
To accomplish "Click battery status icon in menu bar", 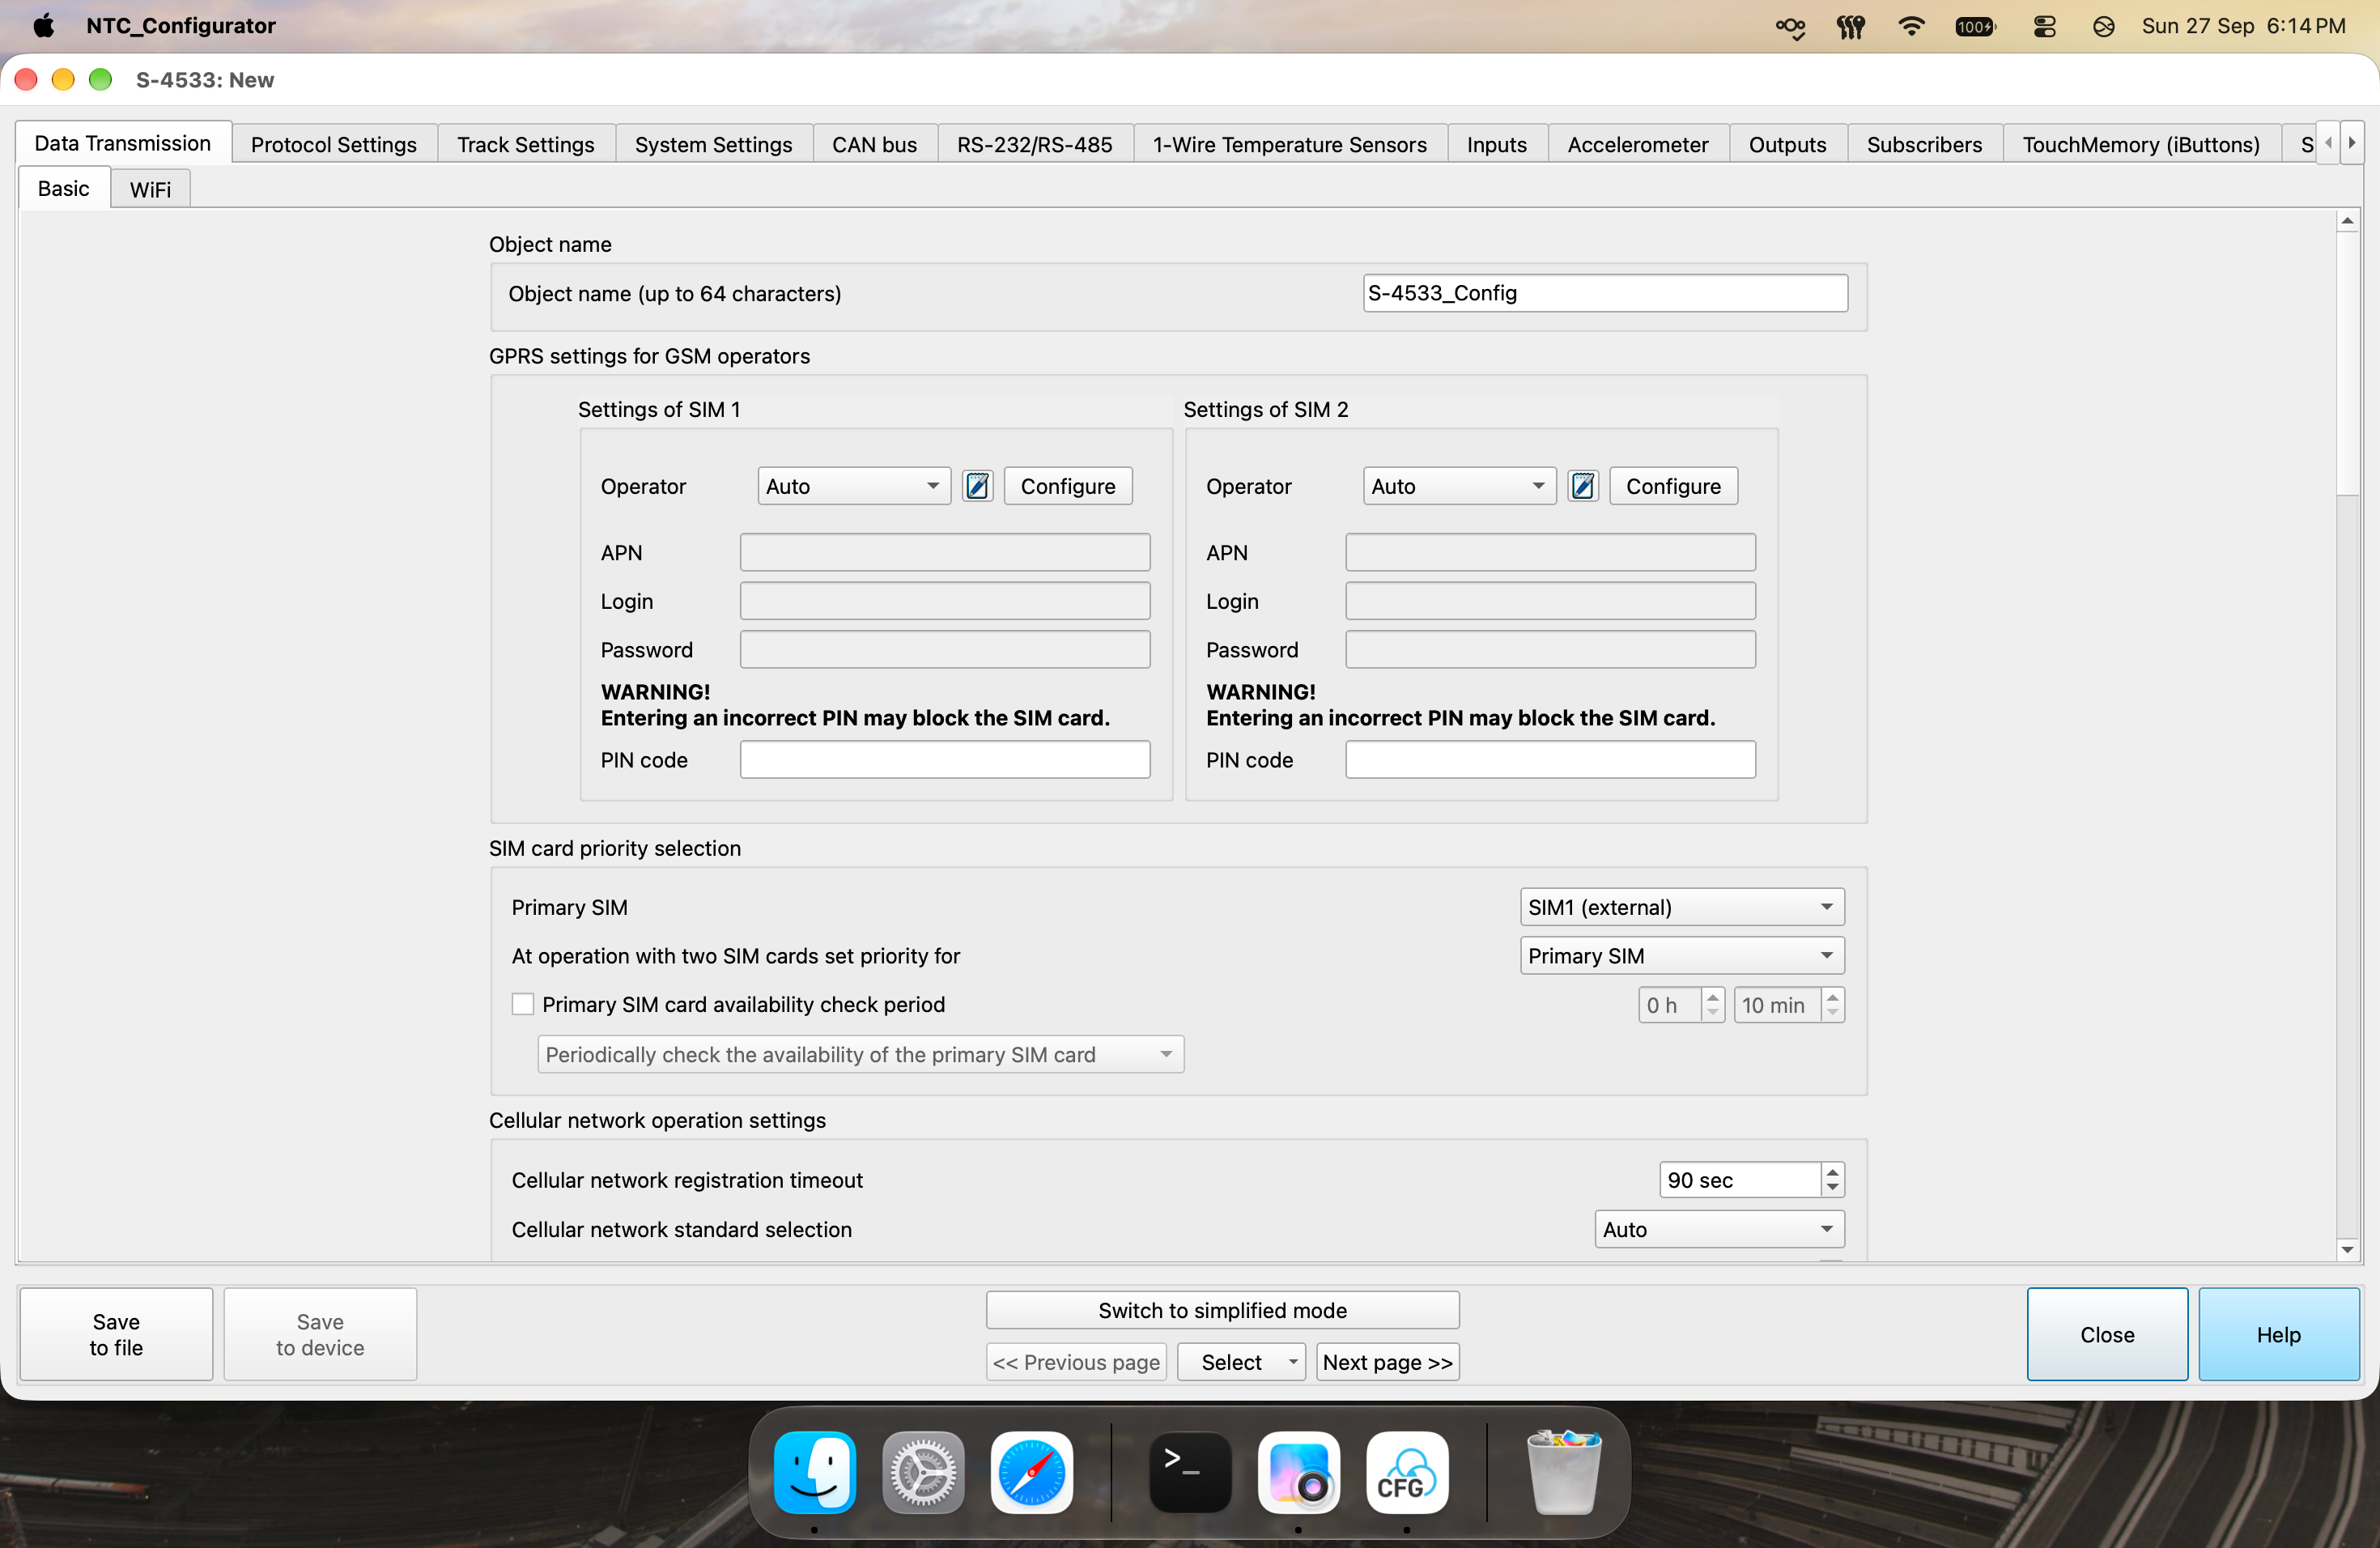I will pos(1975,26).
